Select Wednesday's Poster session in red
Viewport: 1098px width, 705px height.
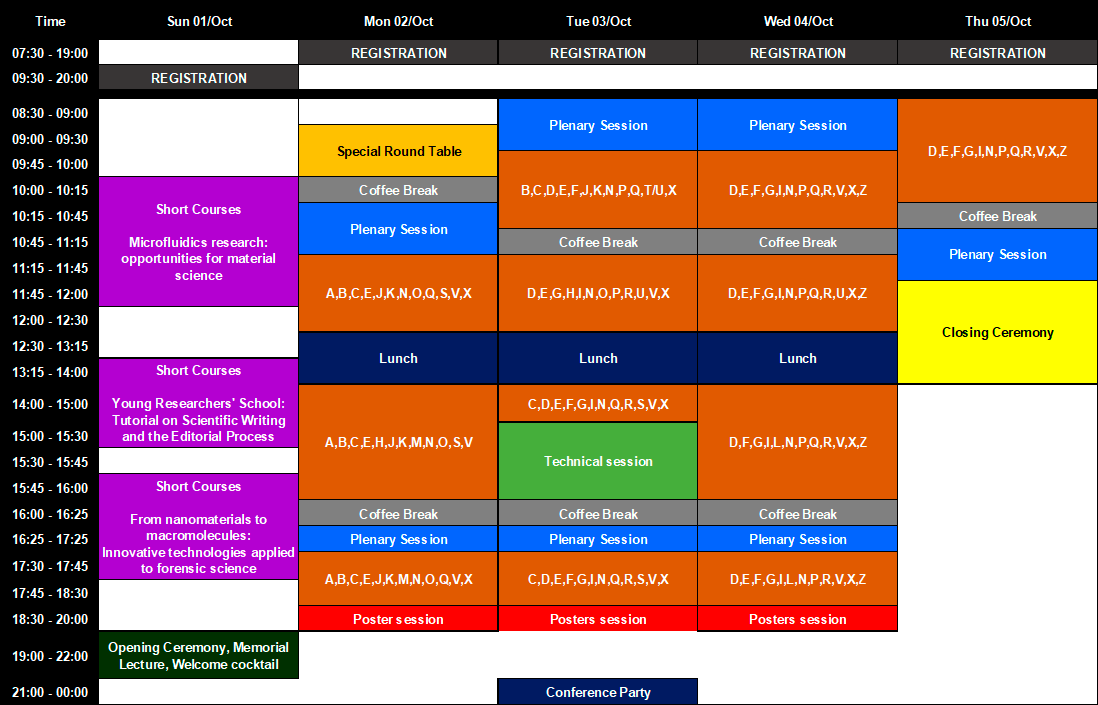point(797,619)
